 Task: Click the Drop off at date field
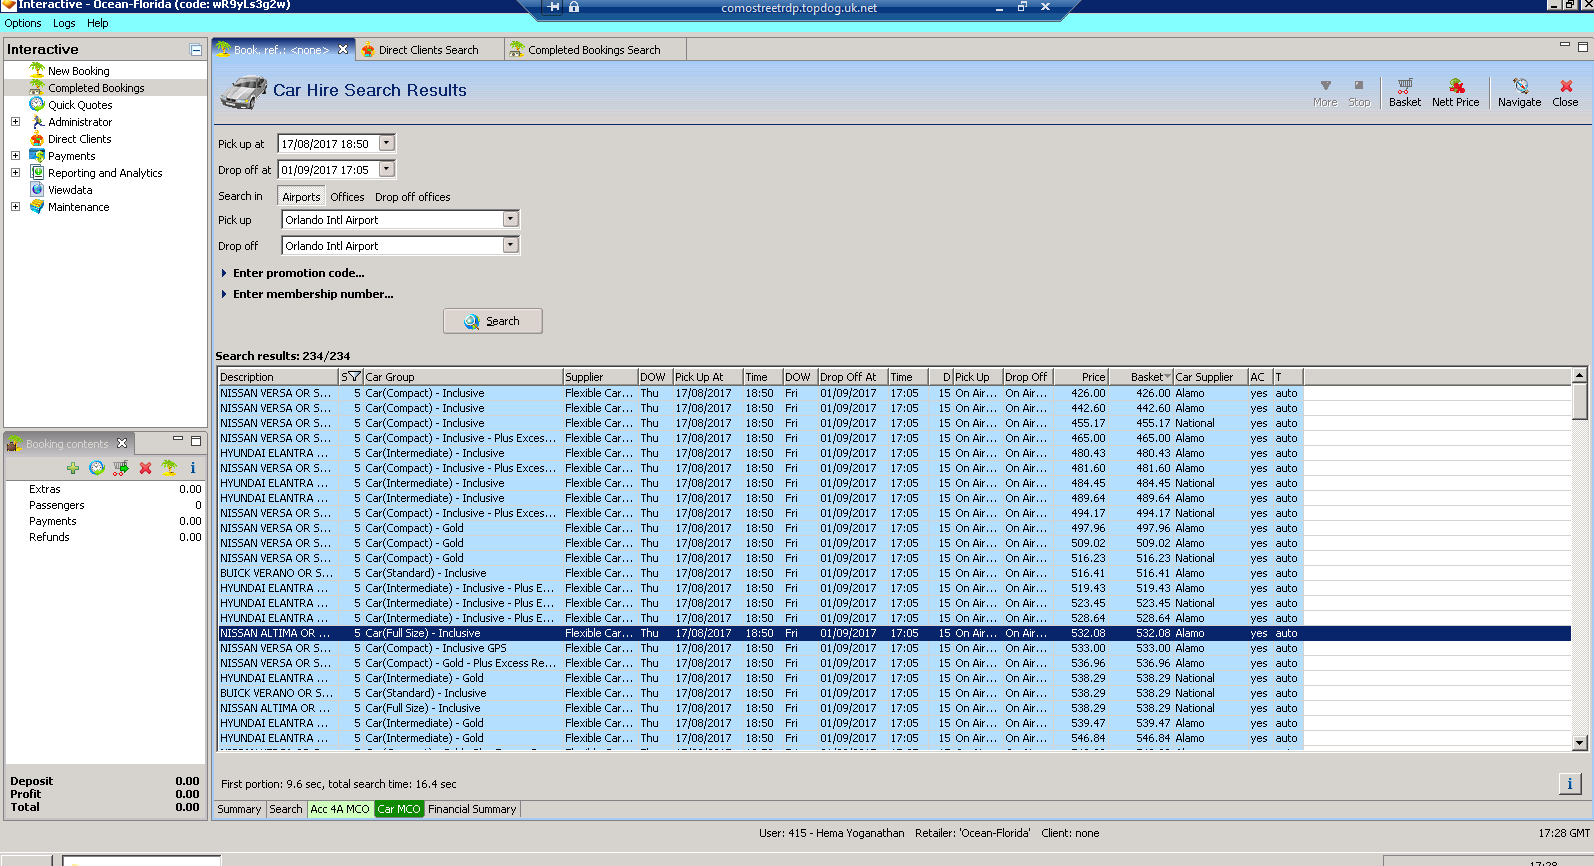328,170
